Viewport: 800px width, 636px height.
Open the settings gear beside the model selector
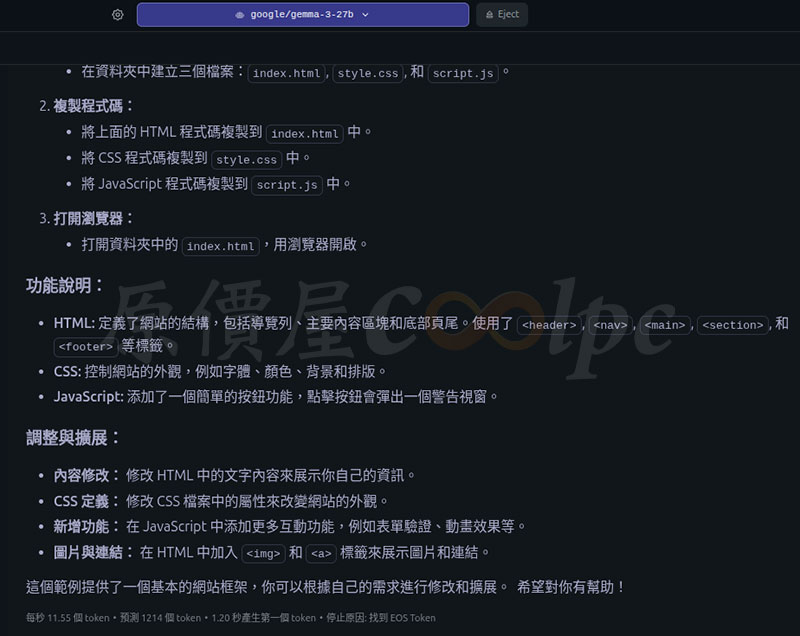118,15
